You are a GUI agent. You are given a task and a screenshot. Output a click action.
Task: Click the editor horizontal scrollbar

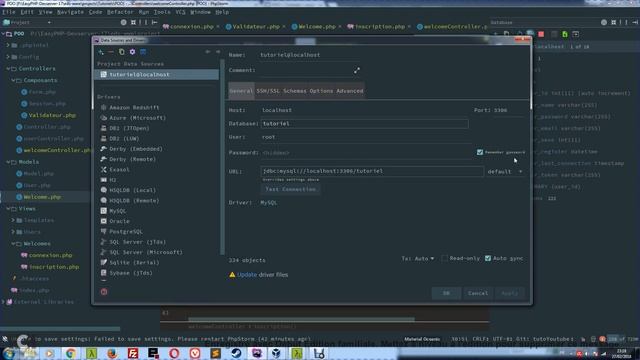[301, 320]
